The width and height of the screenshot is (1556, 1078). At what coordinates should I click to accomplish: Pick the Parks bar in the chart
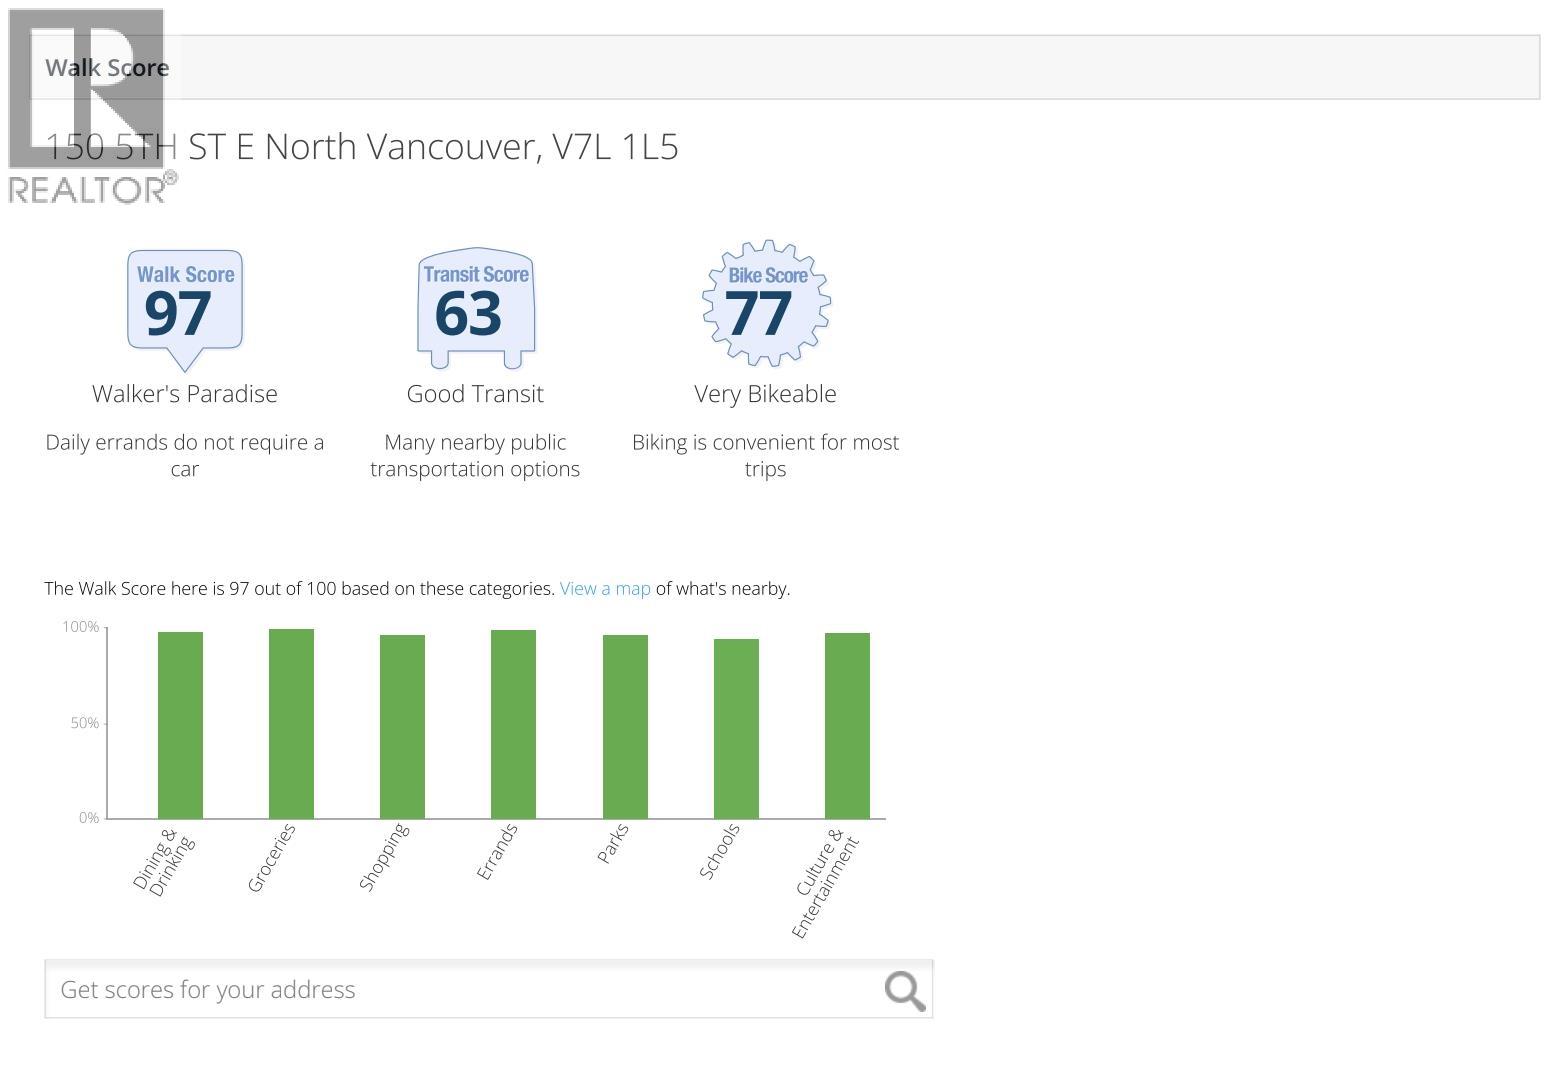click(625, 727)
